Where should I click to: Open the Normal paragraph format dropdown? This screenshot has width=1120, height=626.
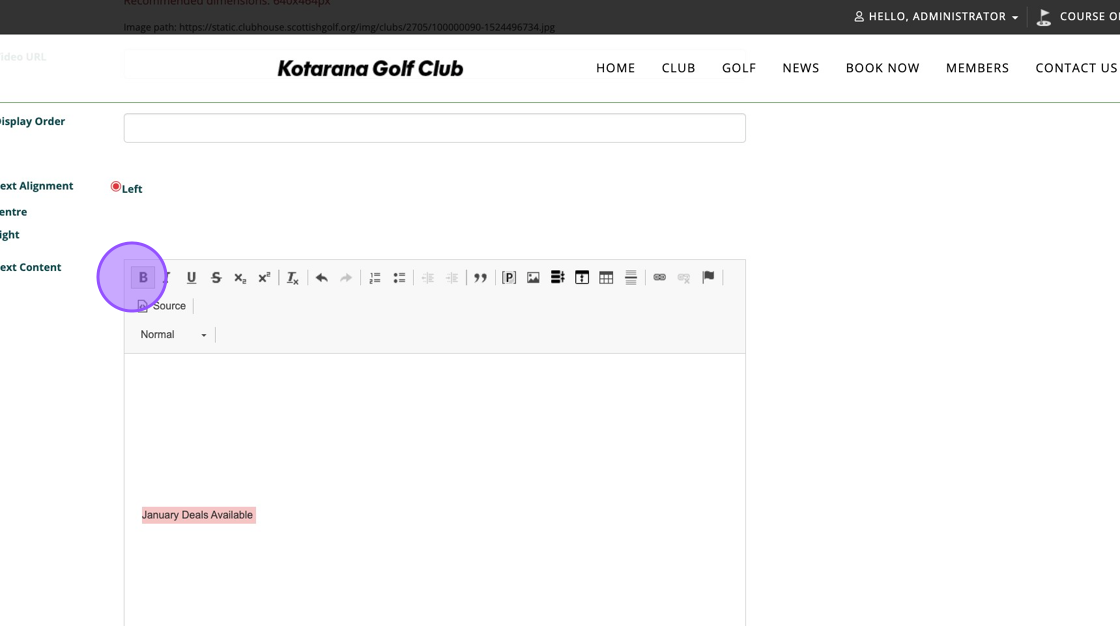(x=174, y=334)
